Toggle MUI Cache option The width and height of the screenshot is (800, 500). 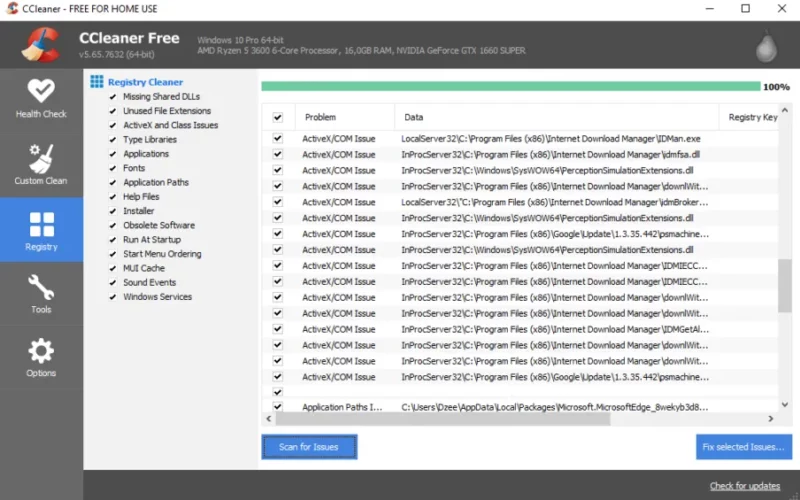(x=113, y=268)
